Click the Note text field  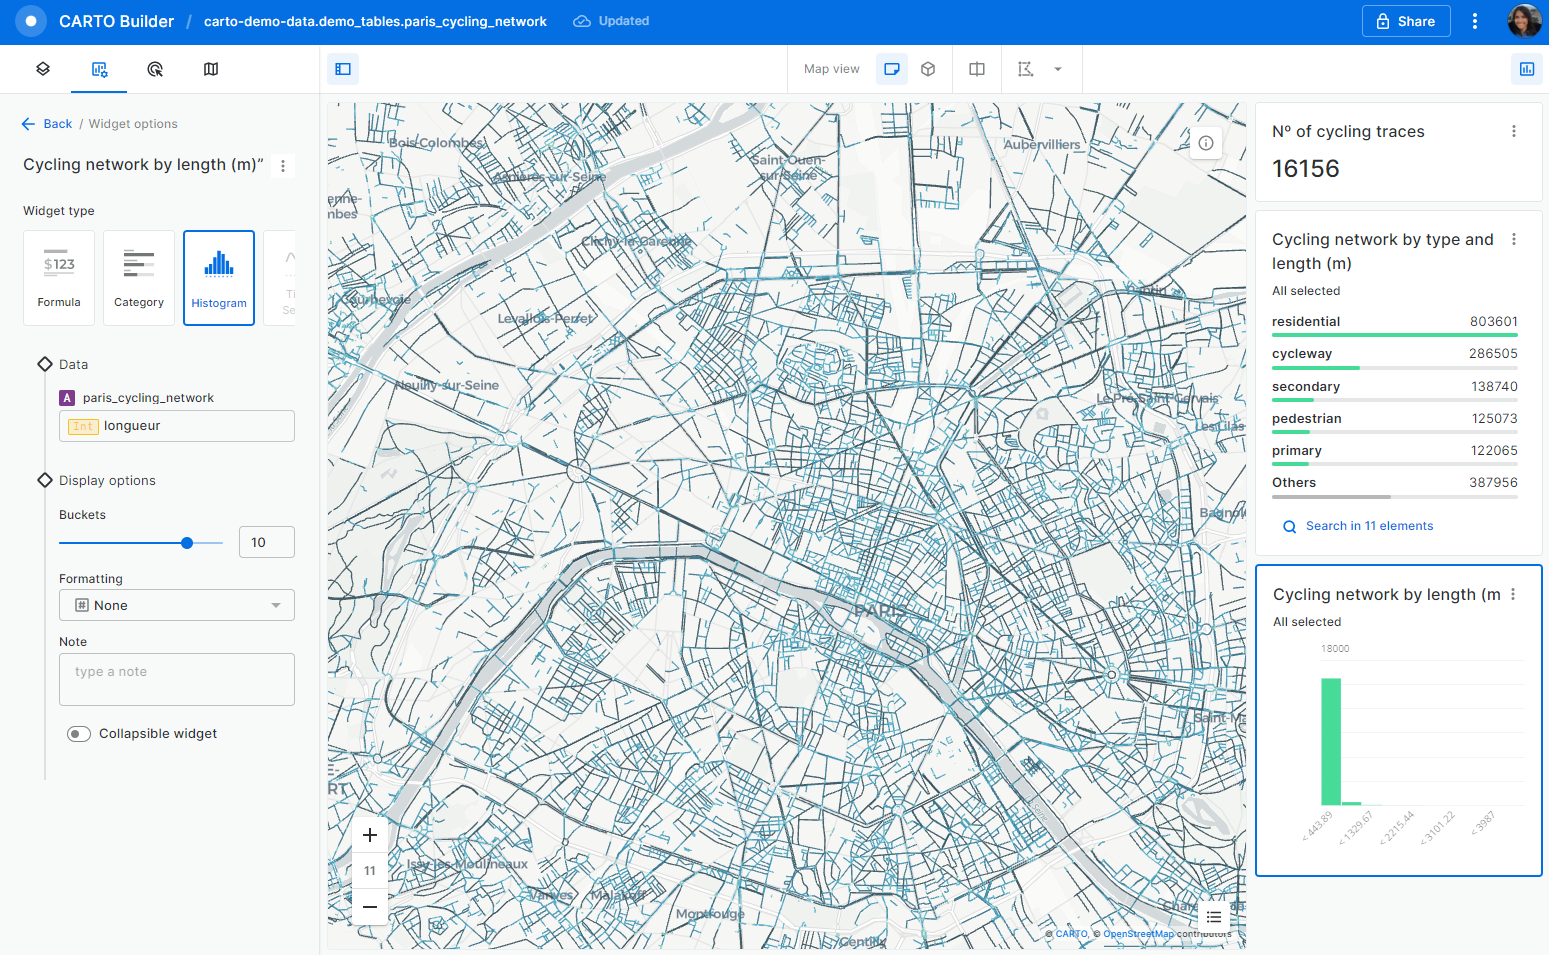[x=177, y=679]
